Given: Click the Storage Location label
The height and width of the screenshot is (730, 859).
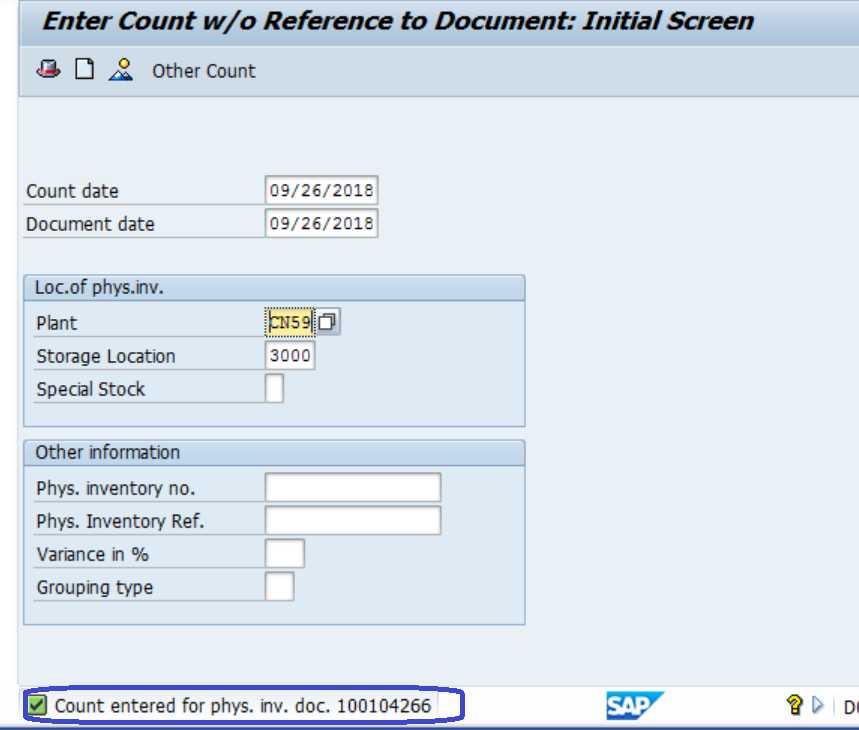Looking at the screenshot, I should click(106, 357).
